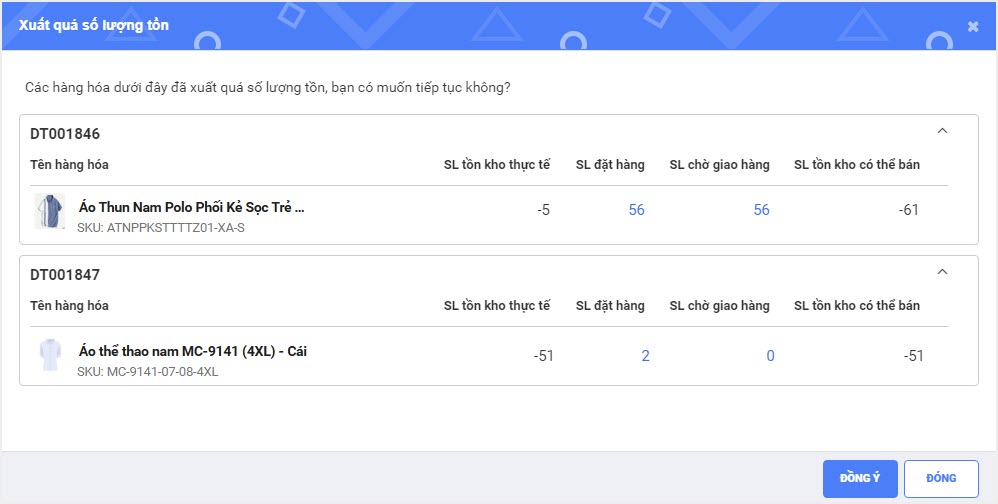The image size is (998, 504).
Task: Click the SKU ATNPPKSTTTTZ01-XA-S text
Action: pos(161,228)
